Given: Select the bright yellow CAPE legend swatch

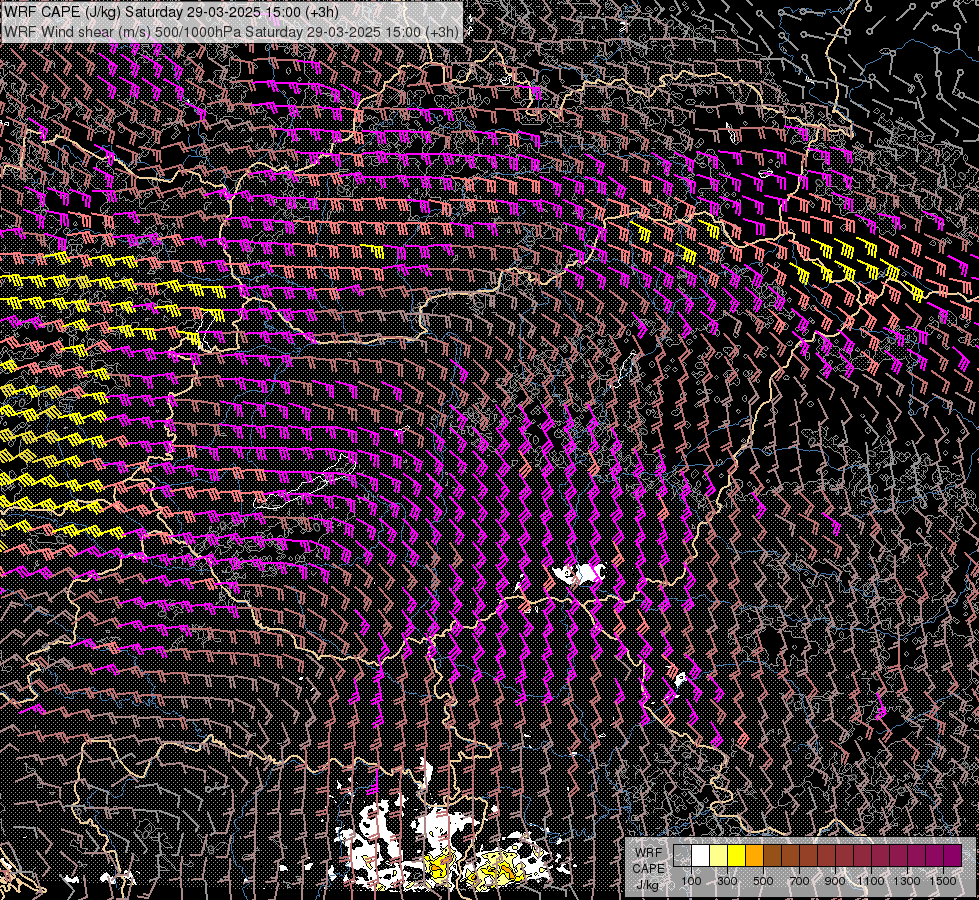Looking at the screenshot, I should click(x=737, y=855).
